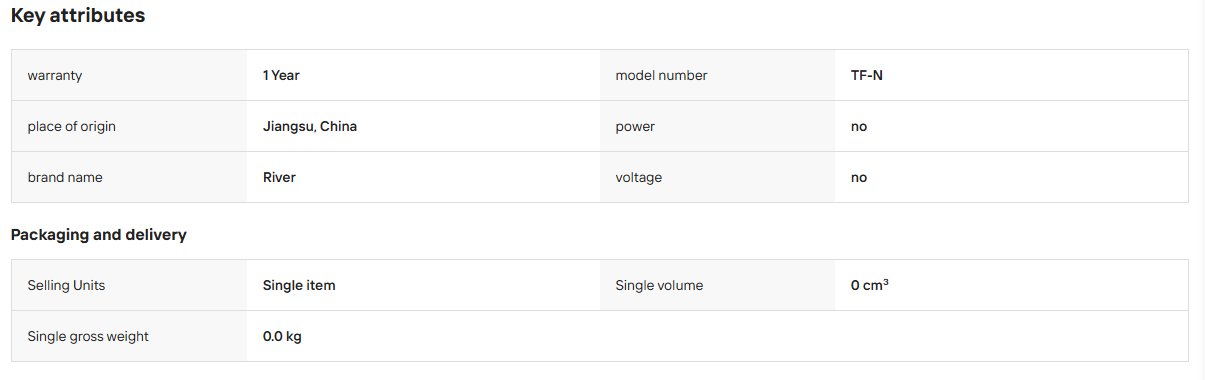Select the power label cell
Image resolution: width=1207 pixels, height=380 pixels.
click(717, 127)
